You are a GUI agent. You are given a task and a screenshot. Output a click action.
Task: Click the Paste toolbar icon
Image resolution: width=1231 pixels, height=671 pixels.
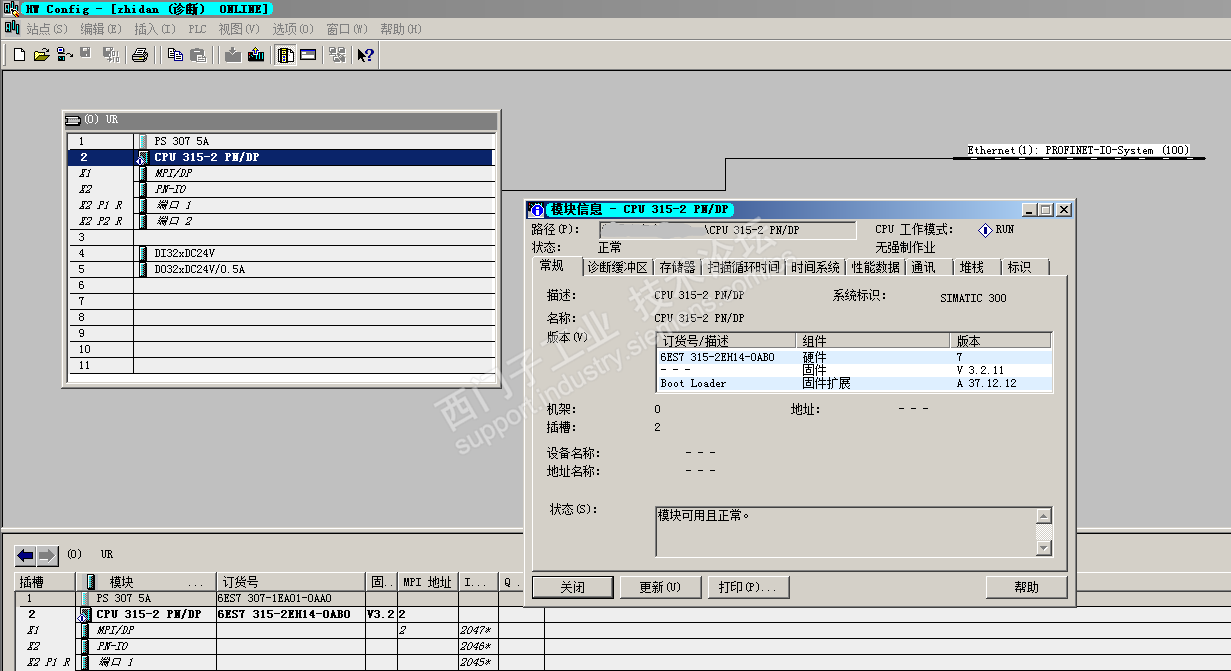[x=197, y=55]
